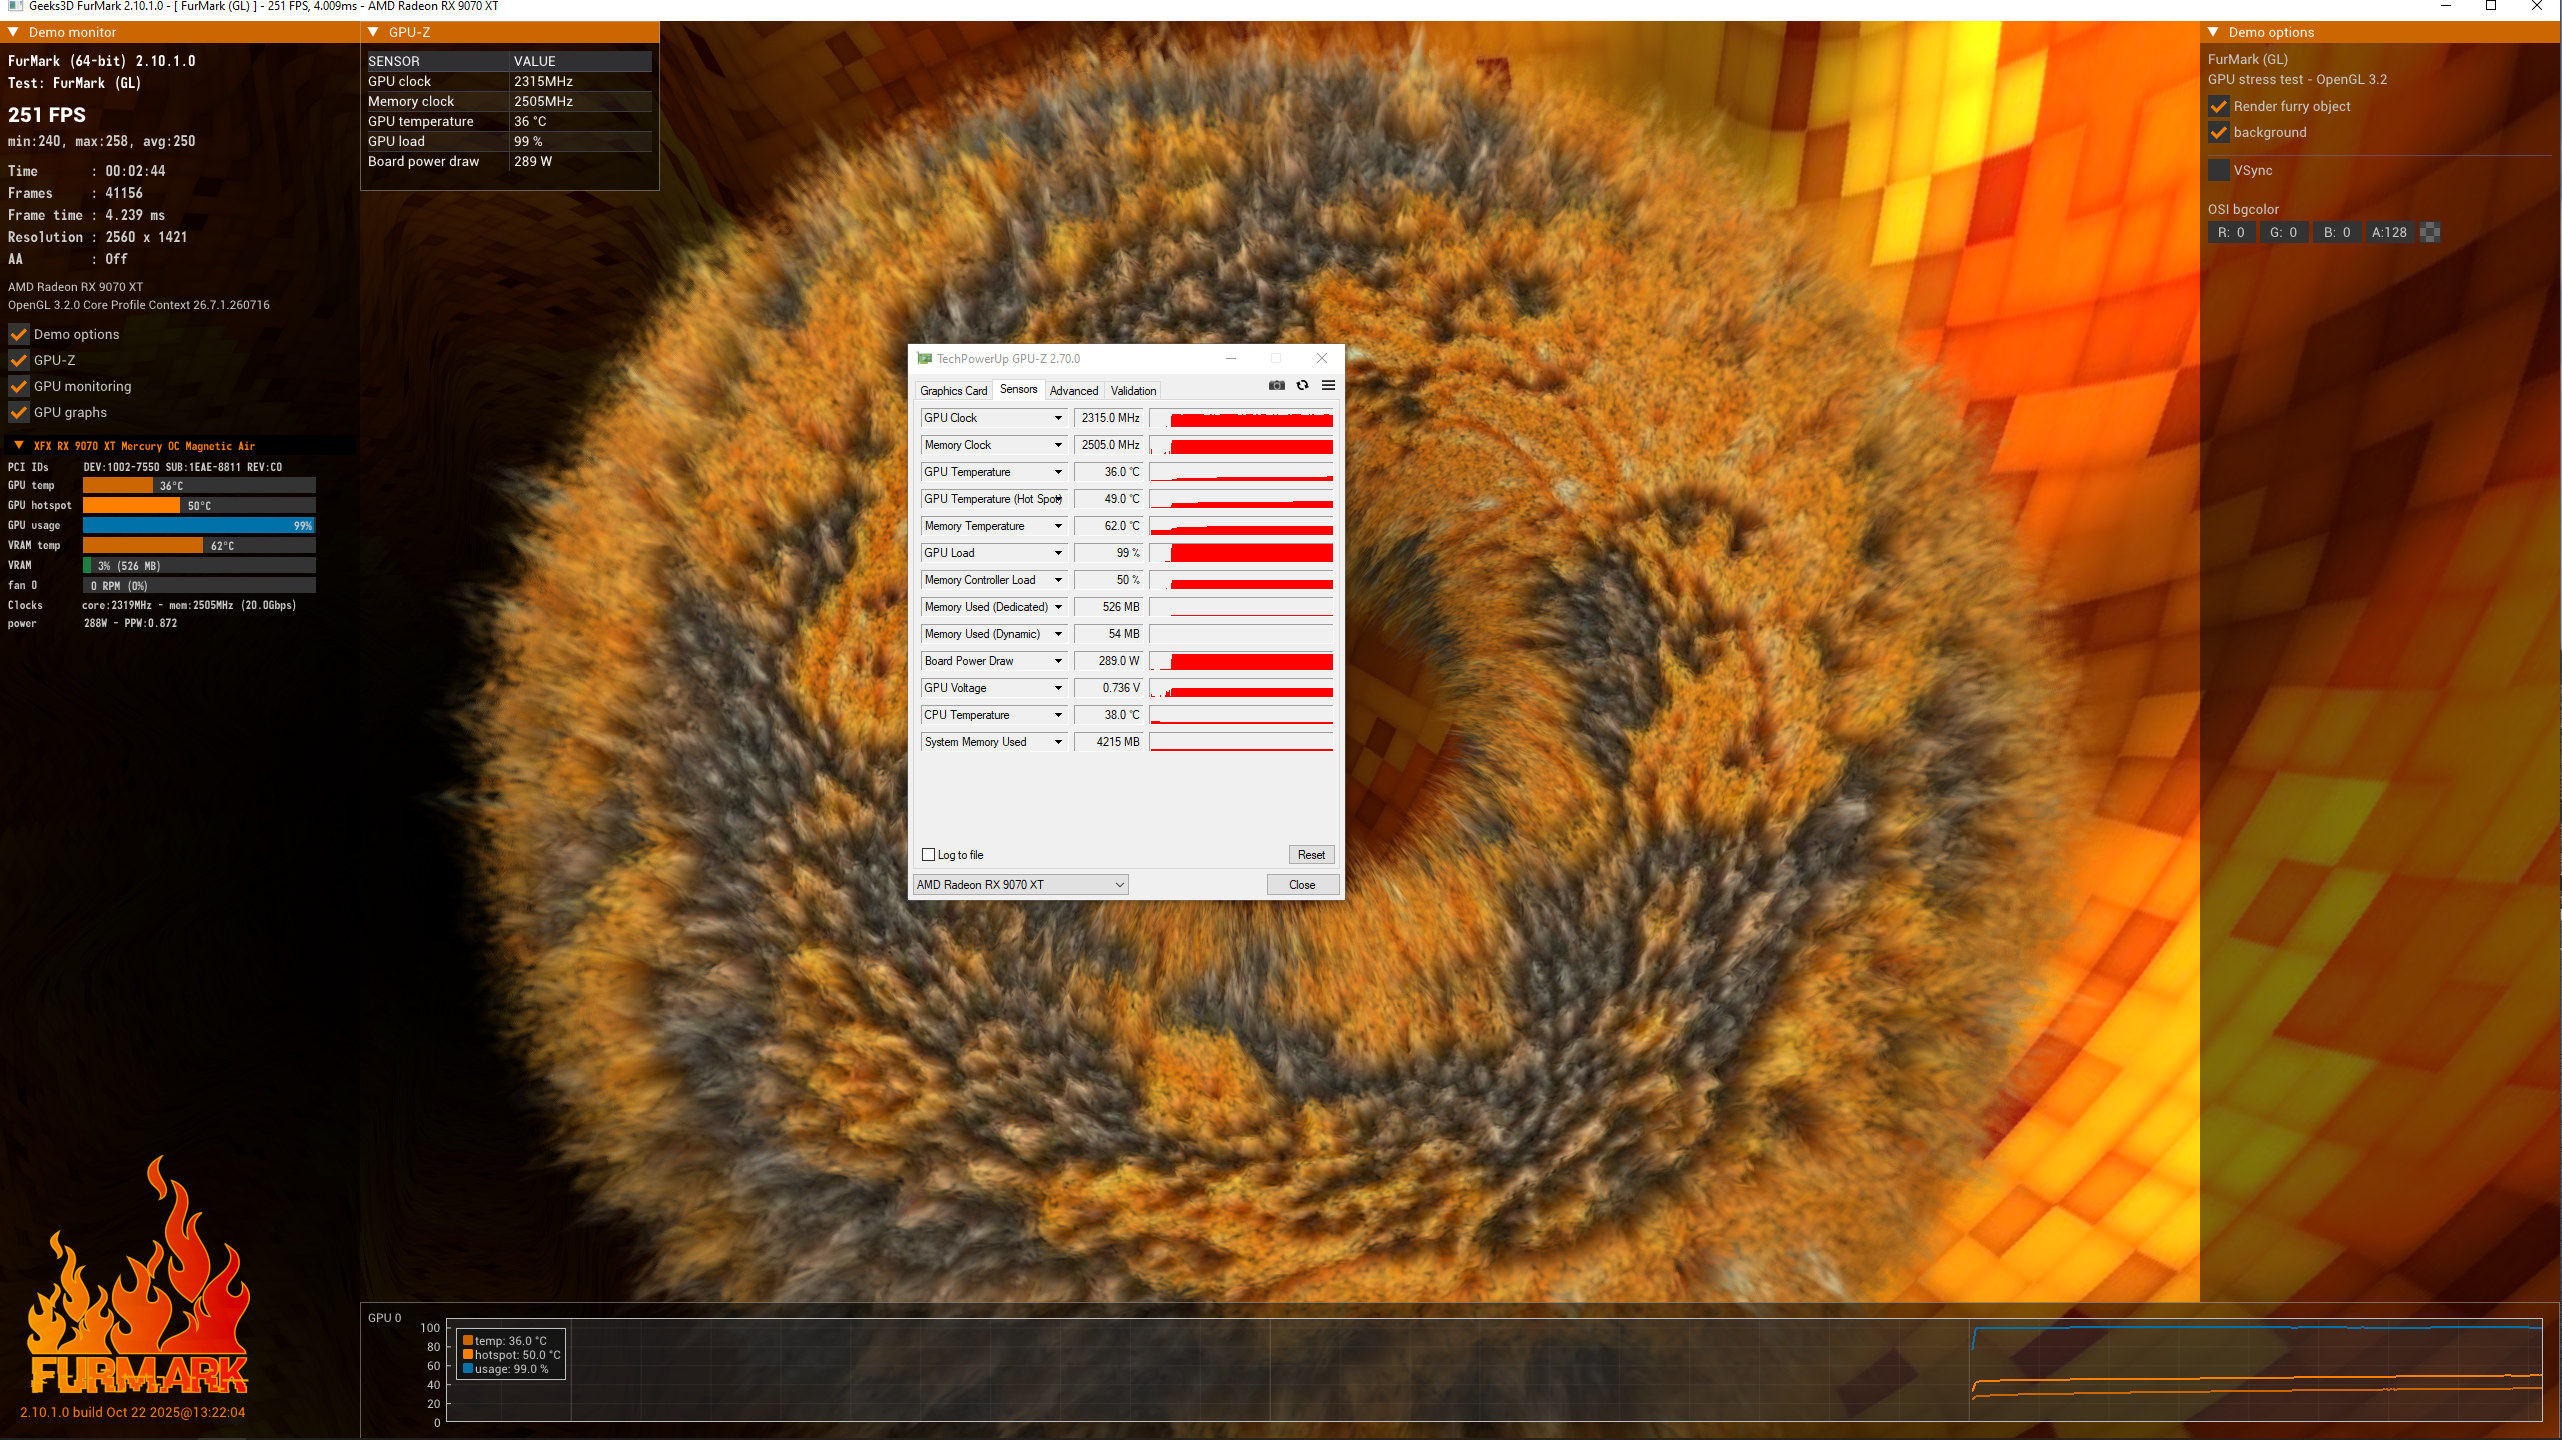This screenshot has width=2562, height=1440.
Task: Take a GPU-Z screenshot with camera icon
Action: pos(1276,385)
